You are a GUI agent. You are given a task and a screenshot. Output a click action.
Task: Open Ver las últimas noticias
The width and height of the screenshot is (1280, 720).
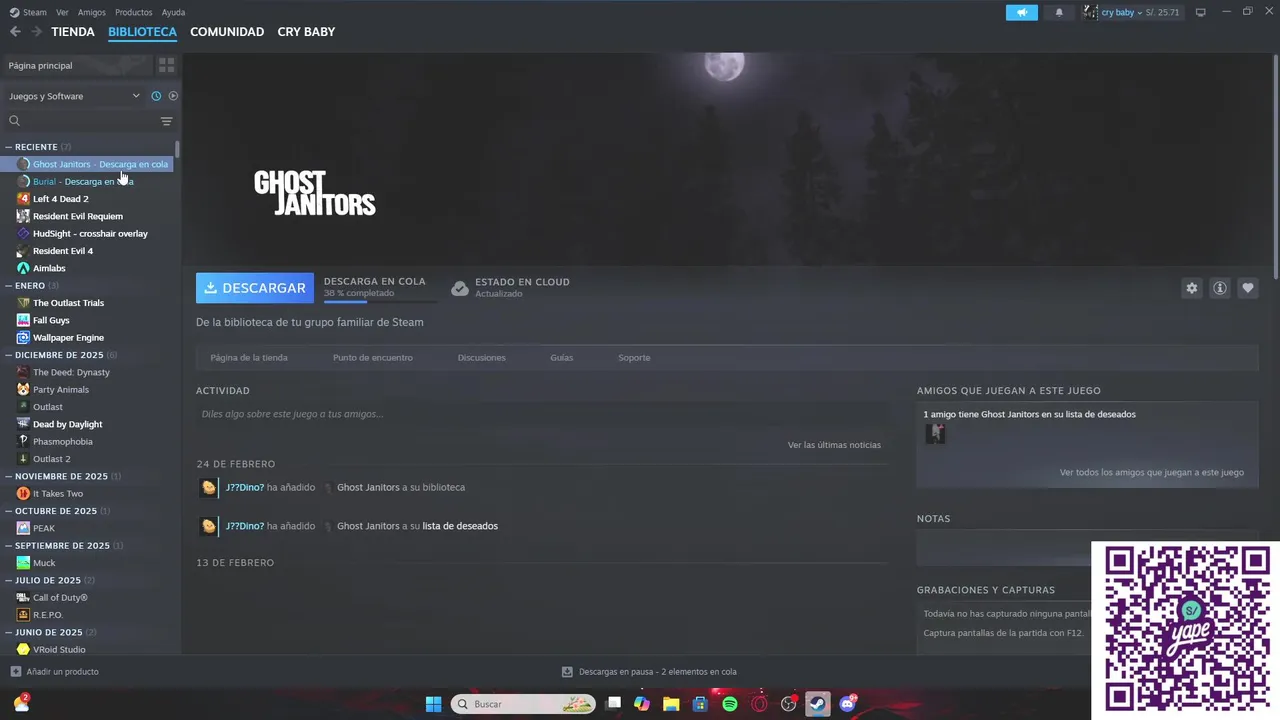834,445
